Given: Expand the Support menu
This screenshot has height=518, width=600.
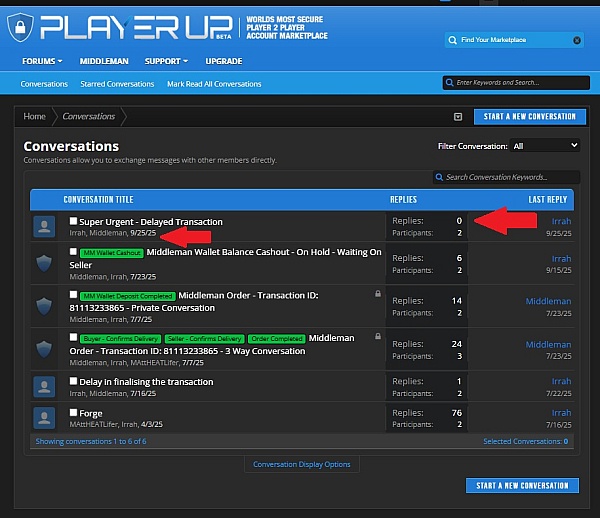Looking at the screenshot, I should coord(166,61).
